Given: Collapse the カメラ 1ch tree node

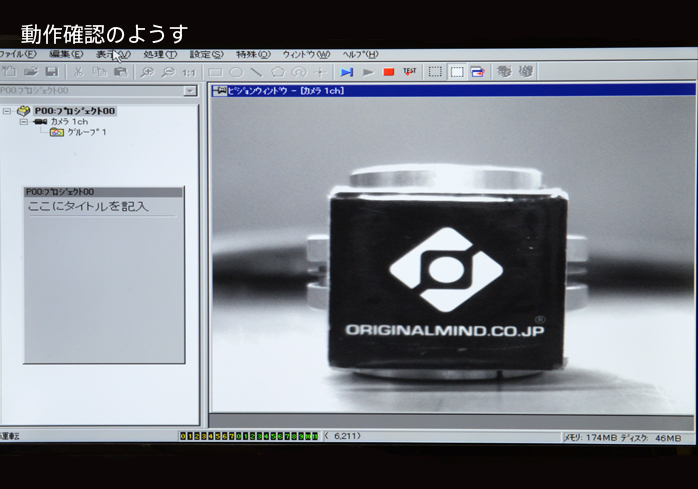Looking at the screenshot, I should tap(23, 121).
